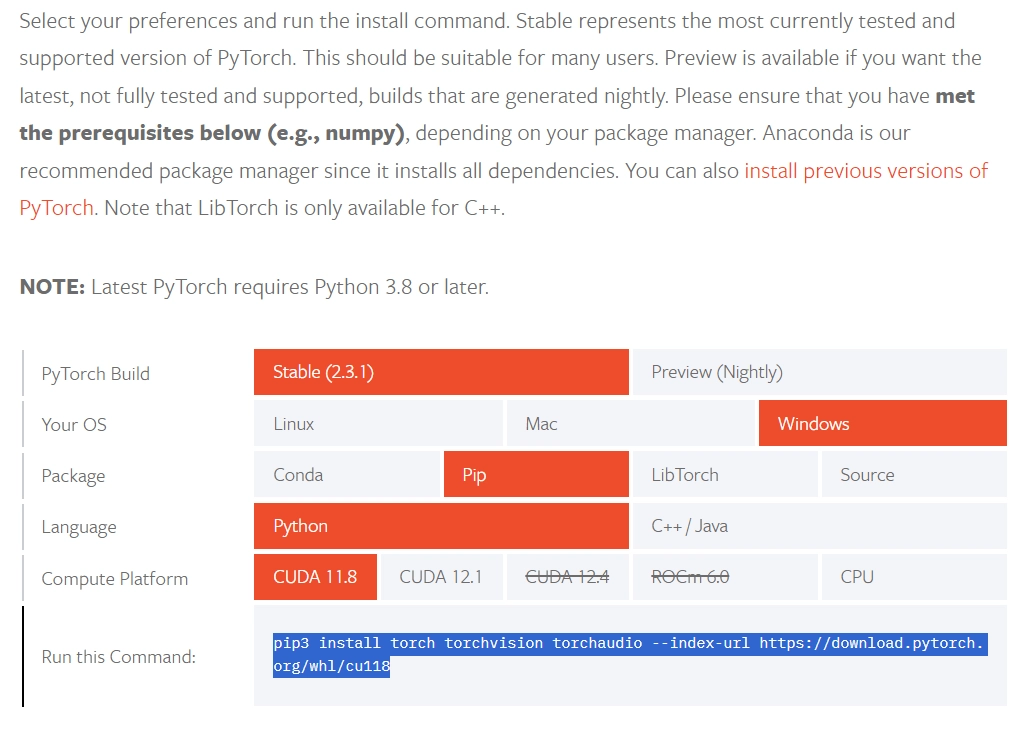
Task: Choose Mac as your OS
Action: pos(630,423)
